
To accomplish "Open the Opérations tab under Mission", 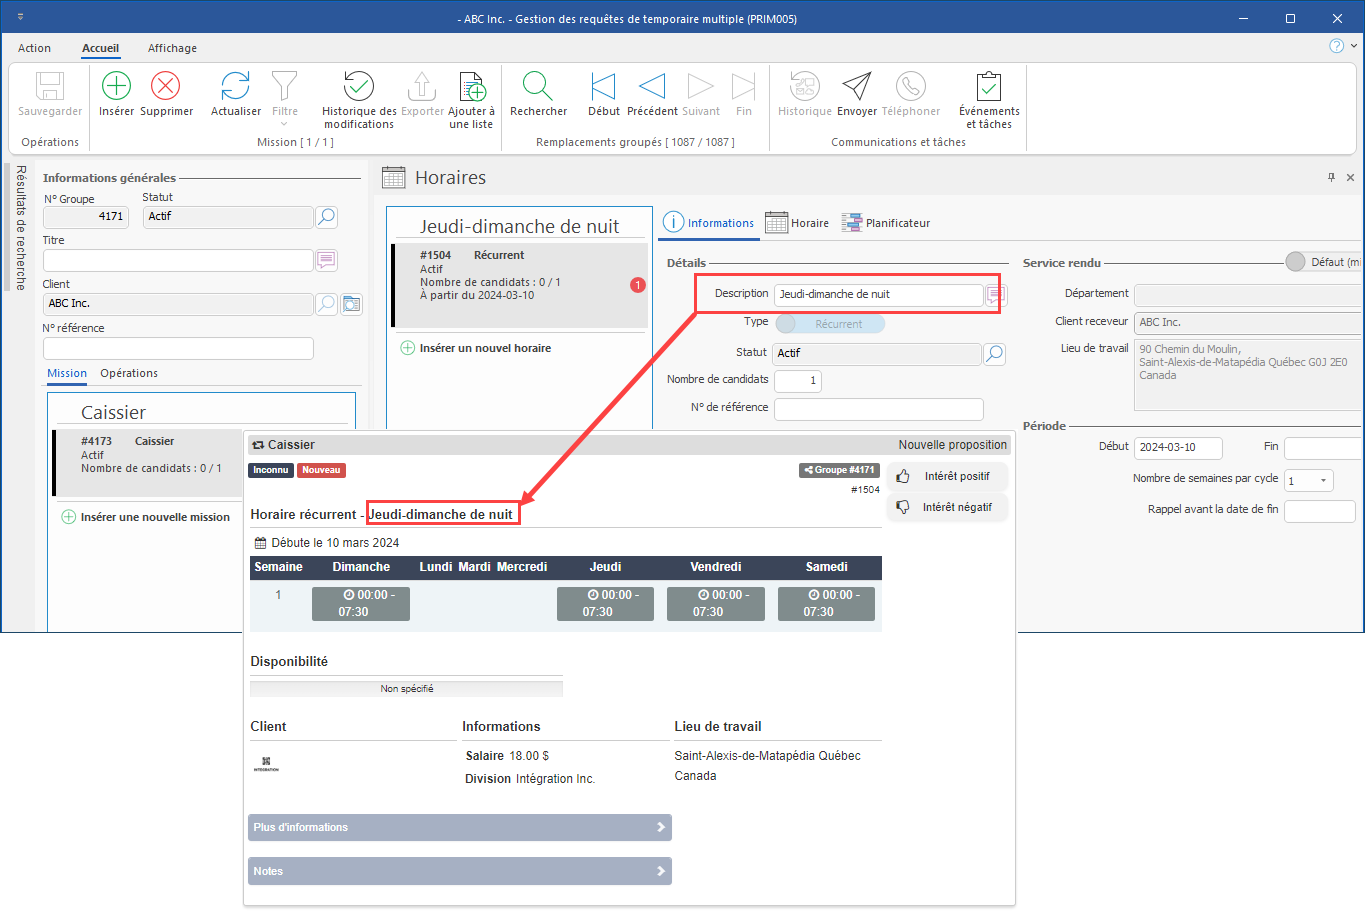I will coord(129,373).
